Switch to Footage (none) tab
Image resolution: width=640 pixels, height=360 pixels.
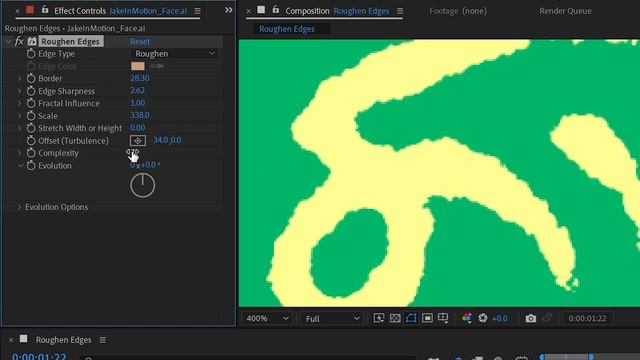point(458,11)
